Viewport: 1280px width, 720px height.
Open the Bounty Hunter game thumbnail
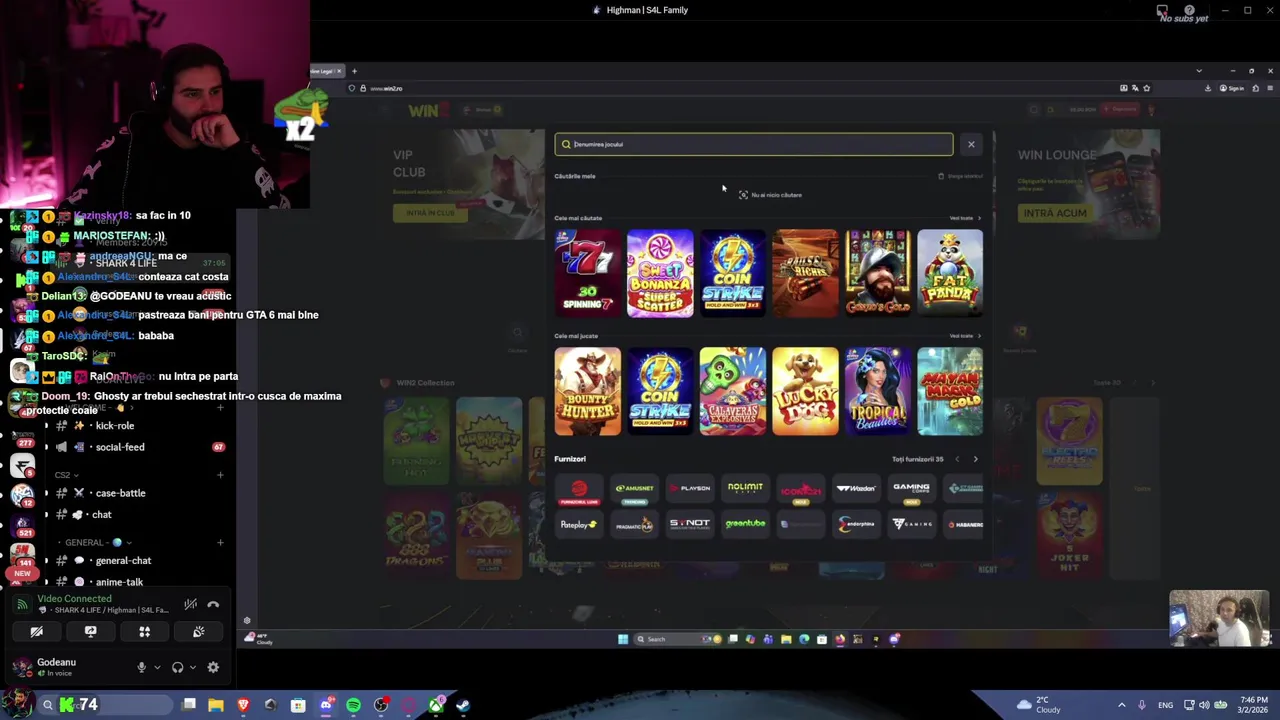click(x=588, y=391)
